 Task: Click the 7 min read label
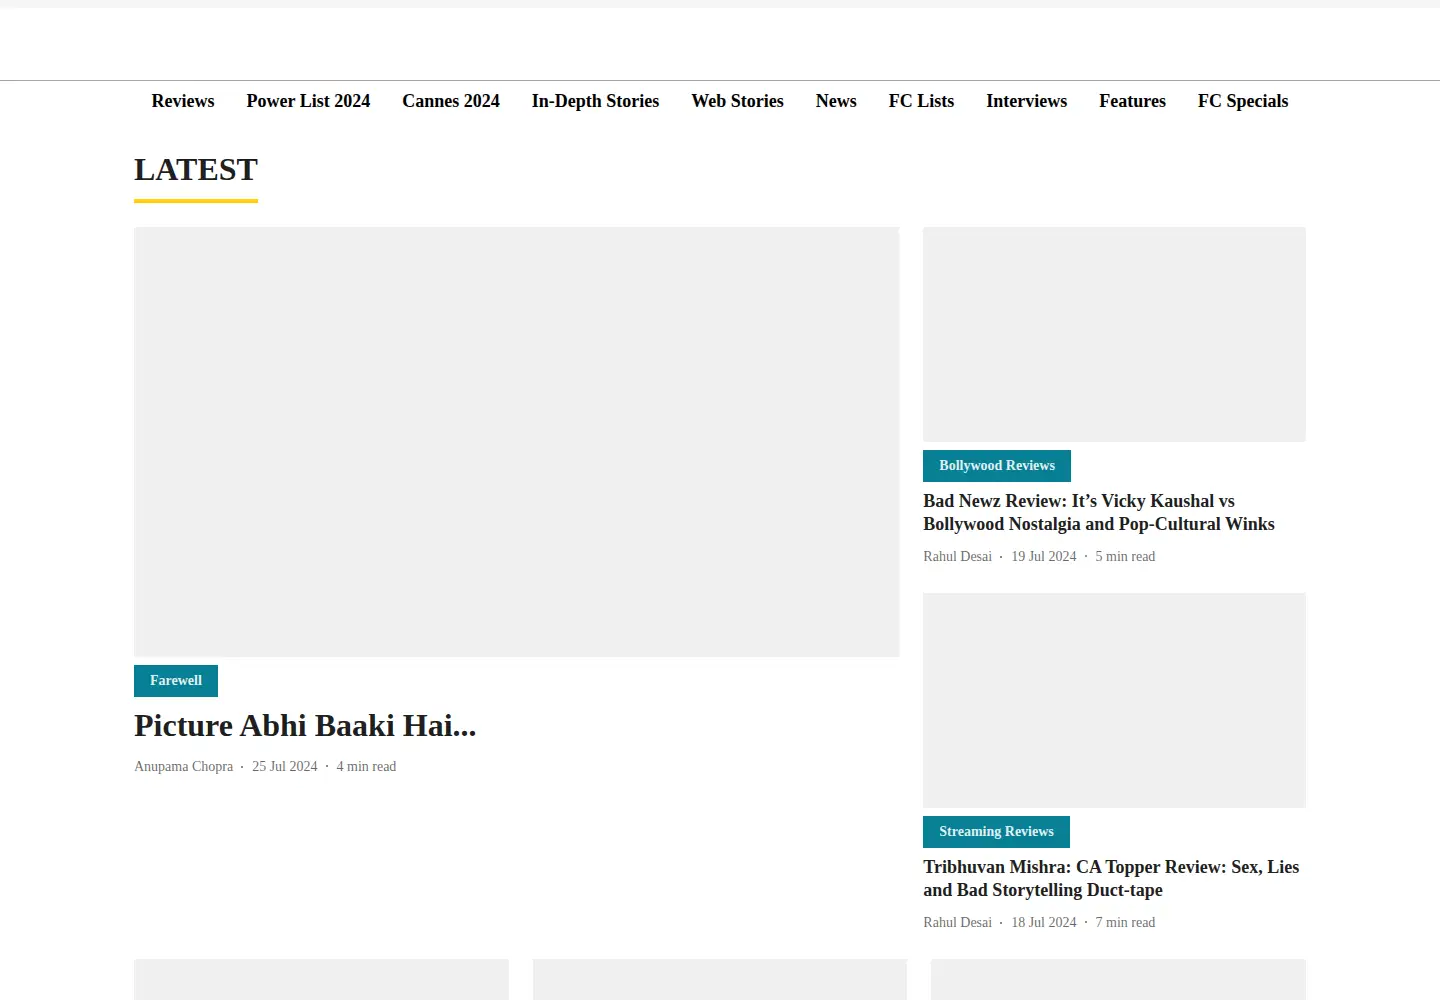(x=1125, y=923)
